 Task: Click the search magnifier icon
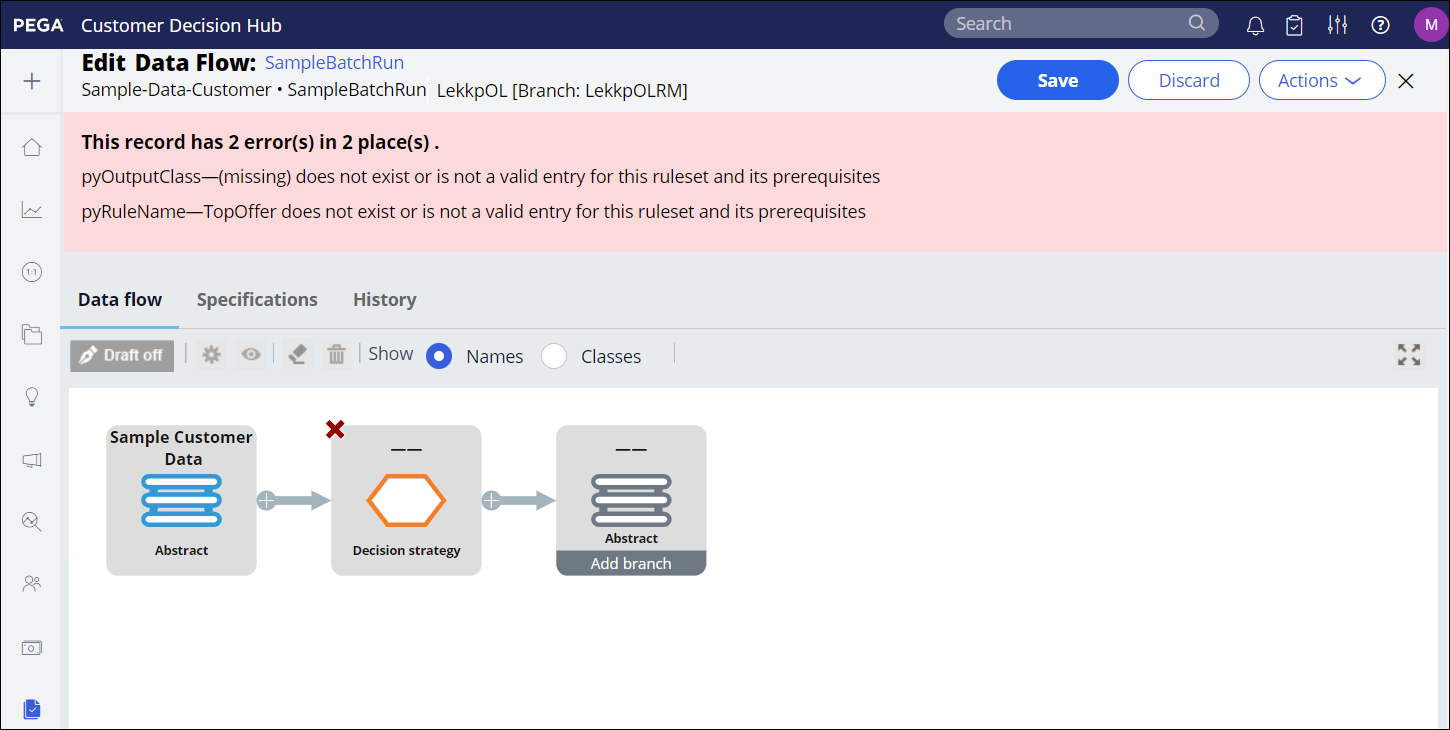pos(1196,23)
